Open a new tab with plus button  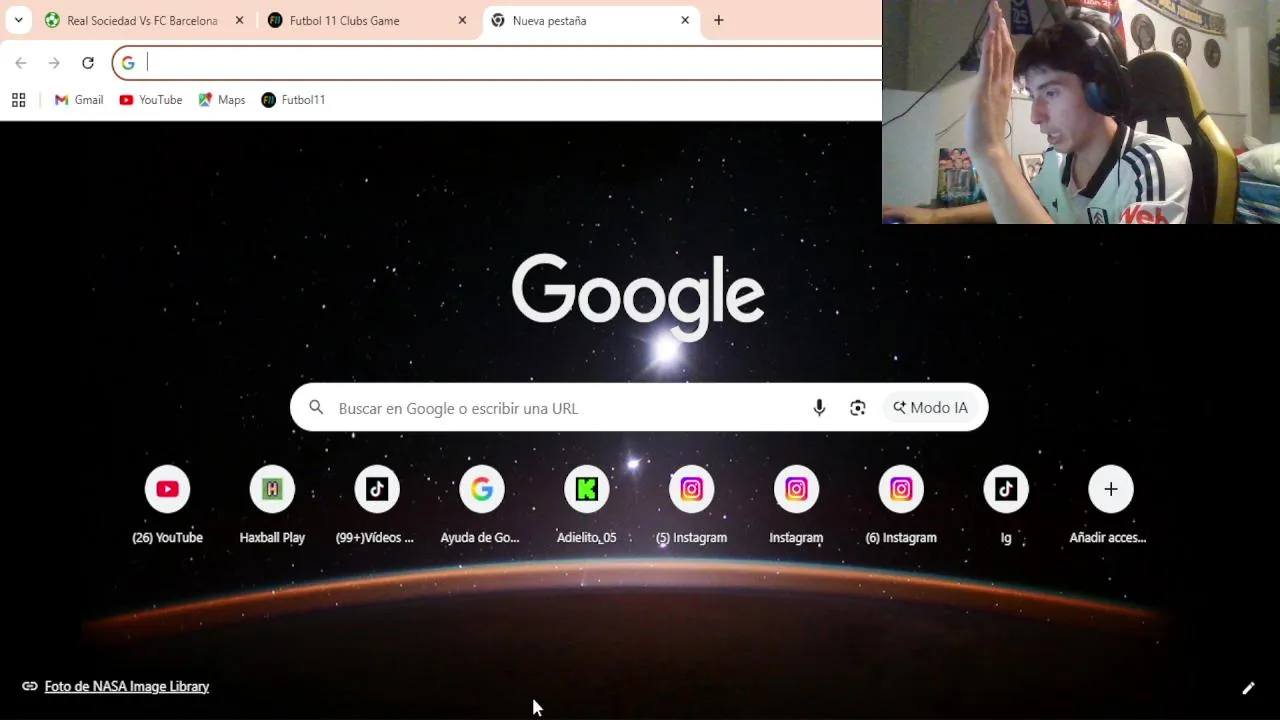[x=718, y=20]
